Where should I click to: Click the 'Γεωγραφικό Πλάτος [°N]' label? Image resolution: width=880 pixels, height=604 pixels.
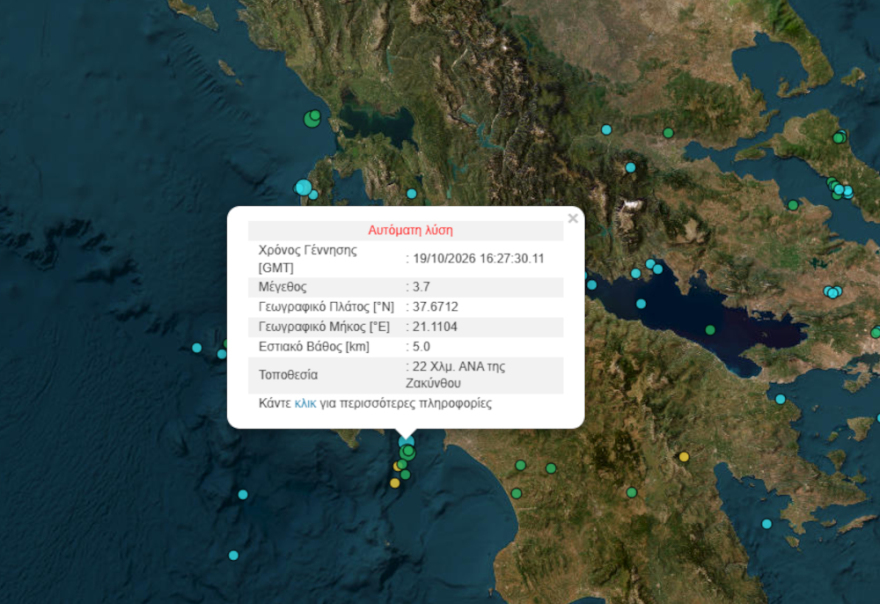pos(326,307)
